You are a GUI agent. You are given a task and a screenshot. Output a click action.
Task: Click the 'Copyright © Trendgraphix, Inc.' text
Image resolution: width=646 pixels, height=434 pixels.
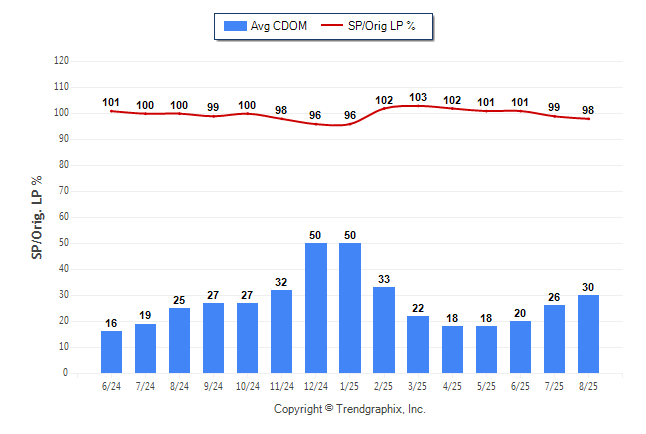coord(350,409)
